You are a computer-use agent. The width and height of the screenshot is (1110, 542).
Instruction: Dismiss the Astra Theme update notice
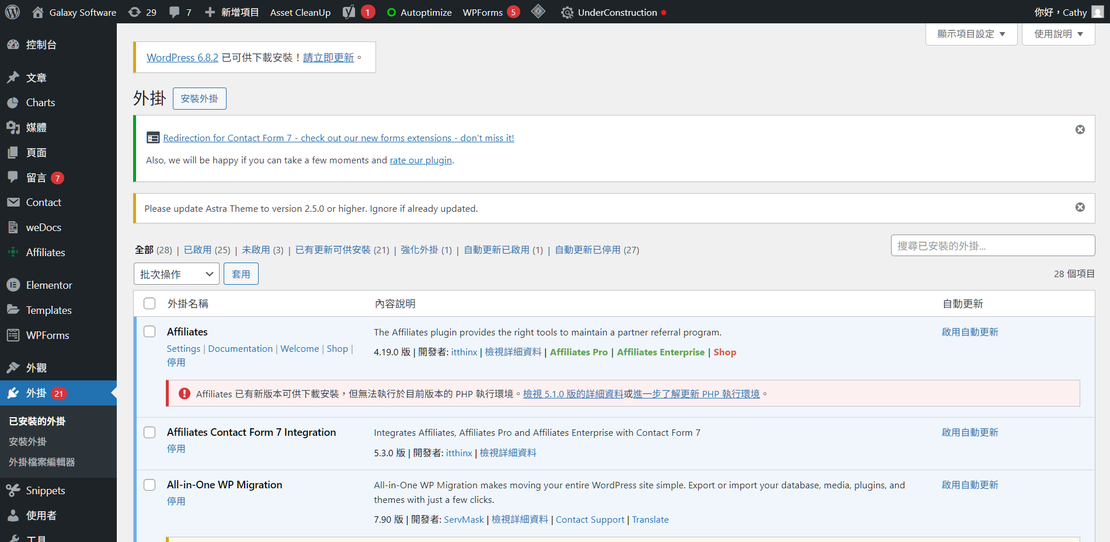tap(1080, 208)
